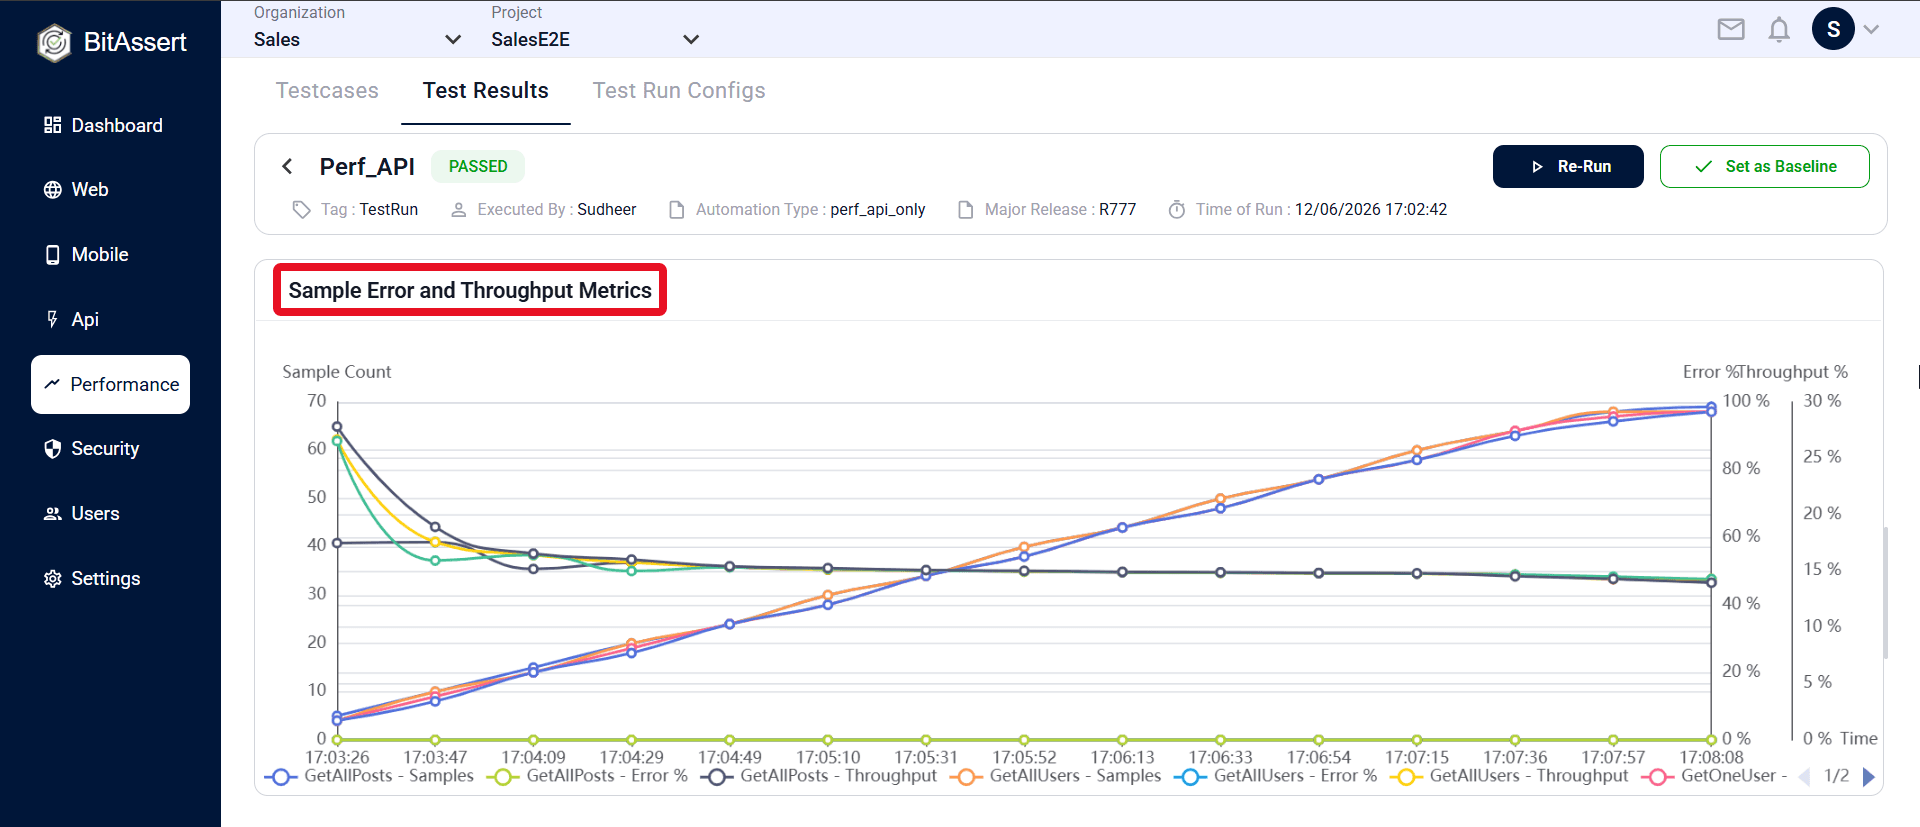The width and height of the screenshot is (1920, 827).
Task: Click the page vertical scrollbar thumb
Action: pos(1886,593)
